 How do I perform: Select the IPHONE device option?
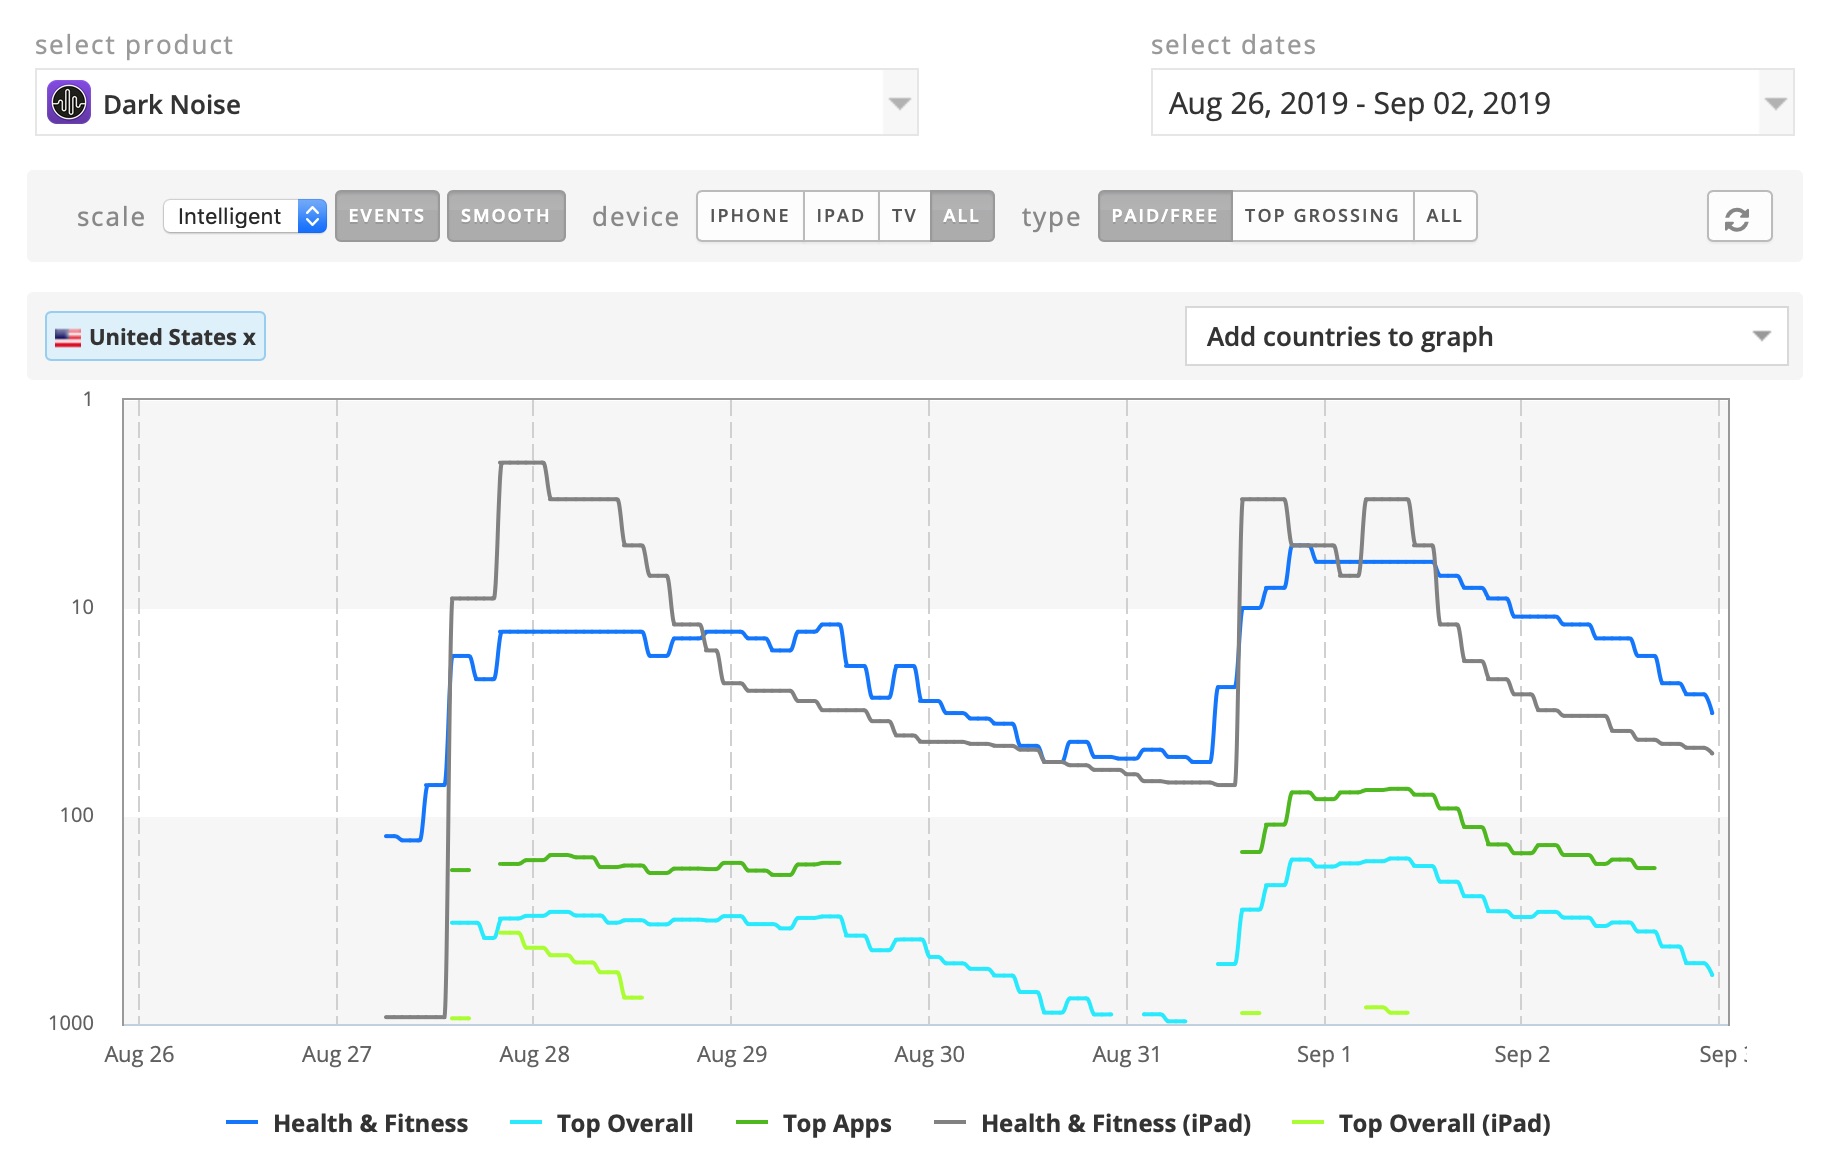[750, 216]
